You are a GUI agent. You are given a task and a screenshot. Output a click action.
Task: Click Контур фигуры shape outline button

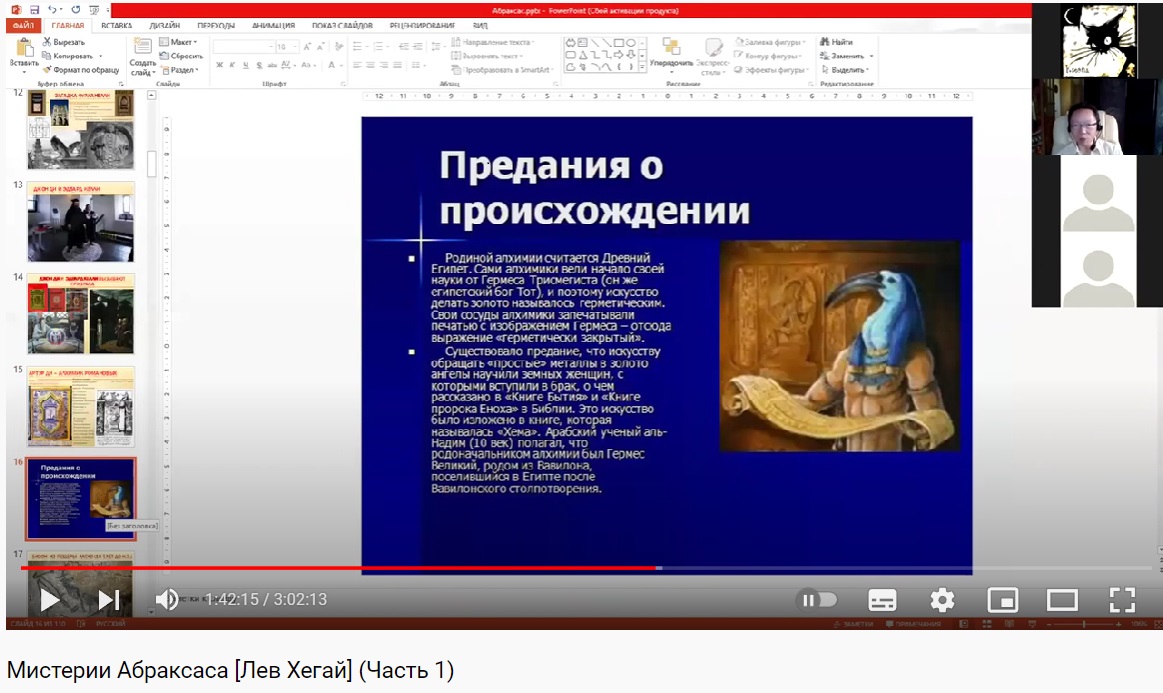coord(768,56)
